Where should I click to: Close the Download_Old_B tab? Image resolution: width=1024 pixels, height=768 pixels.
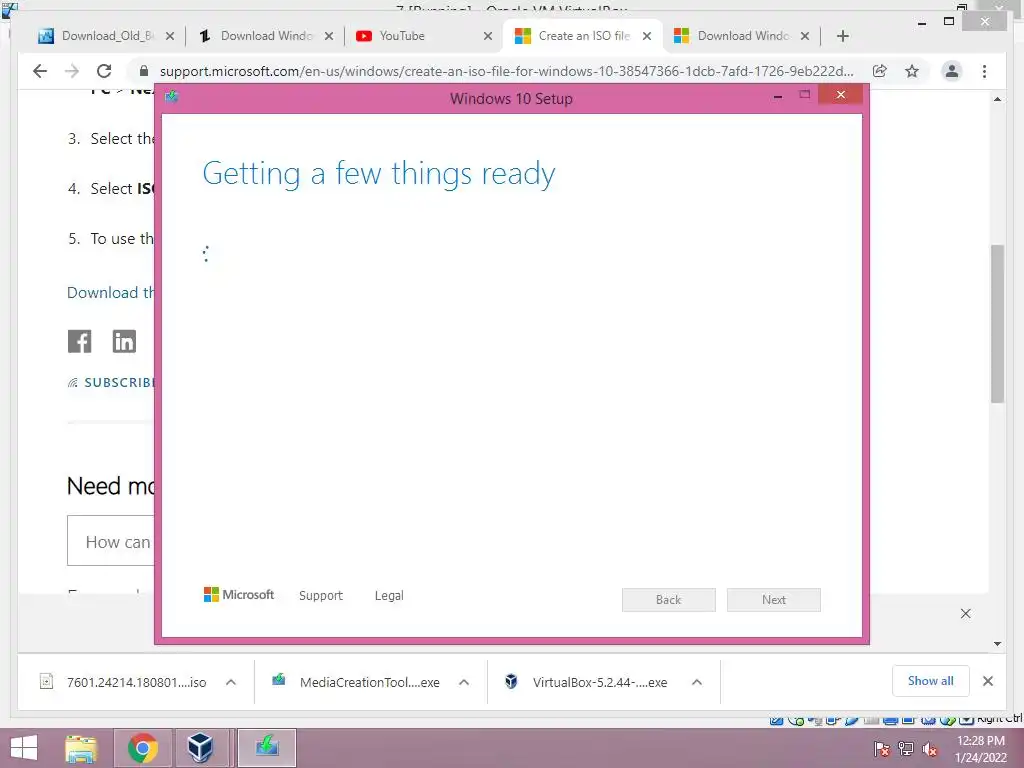pyautogui.click(x=170, y=36)
